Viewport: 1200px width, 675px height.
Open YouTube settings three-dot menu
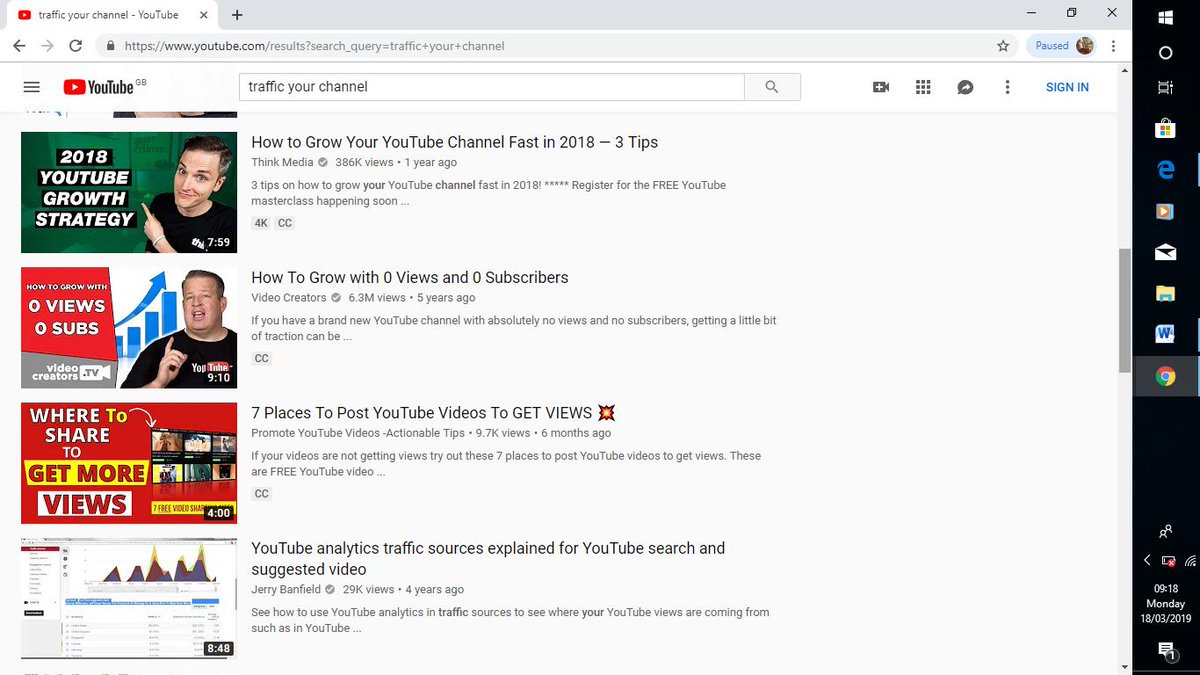1007,87
